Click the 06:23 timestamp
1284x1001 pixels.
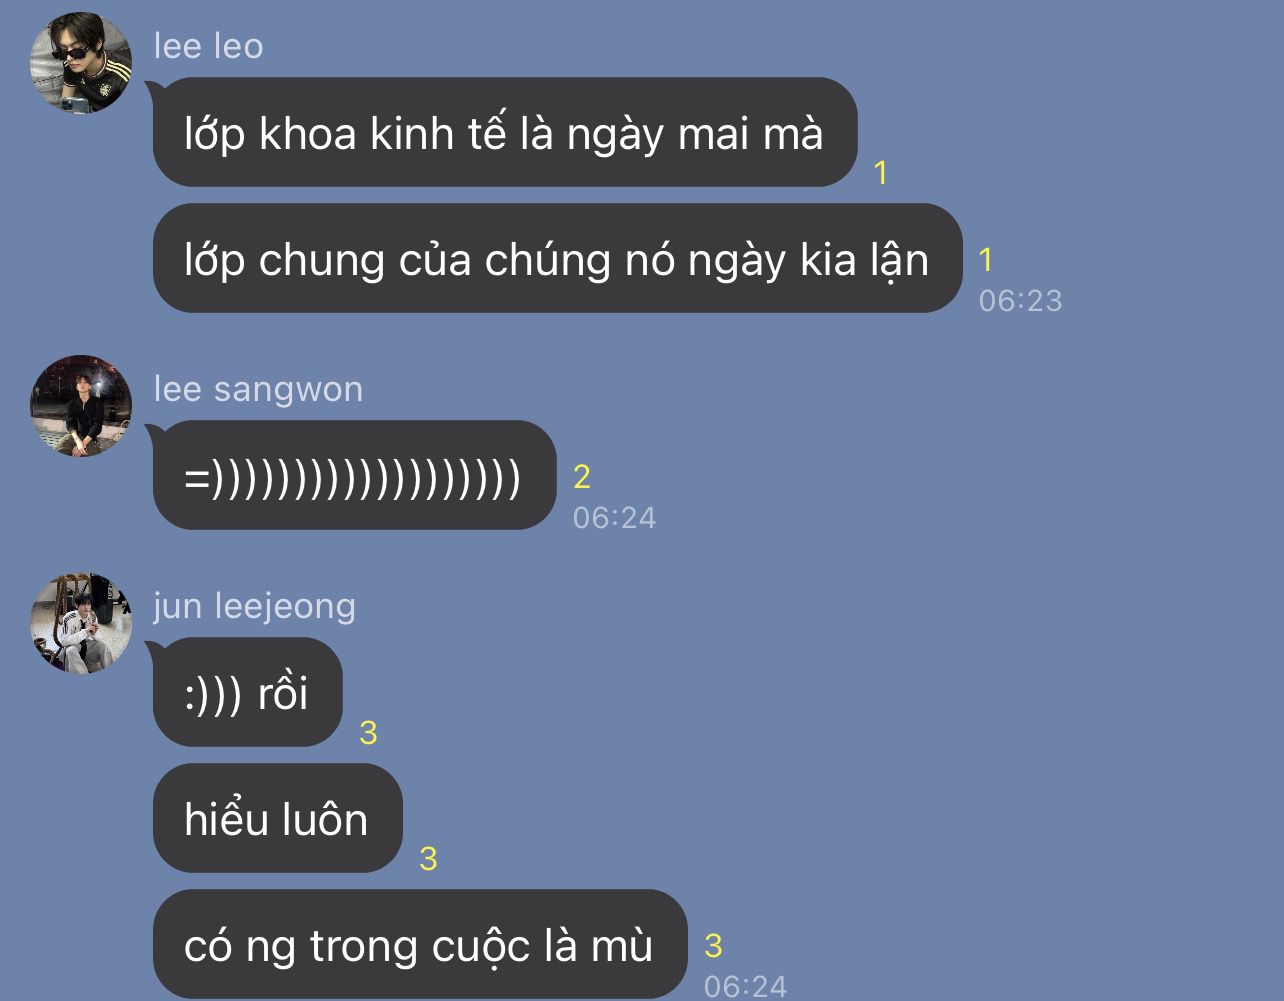tap(1020, 300)
